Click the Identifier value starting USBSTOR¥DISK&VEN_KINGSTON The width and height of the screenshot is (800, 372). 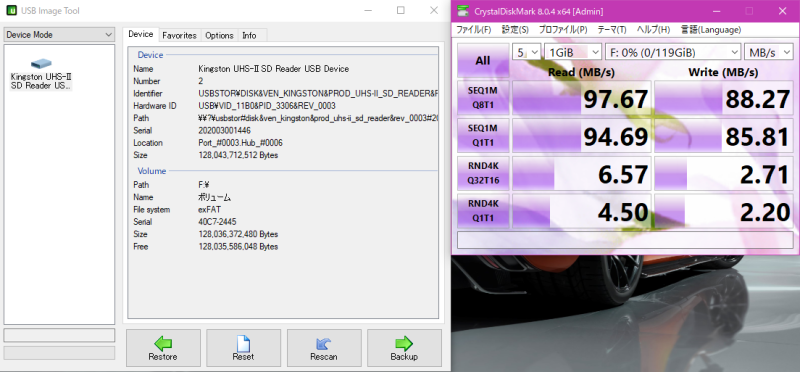[x=318, y=93]
